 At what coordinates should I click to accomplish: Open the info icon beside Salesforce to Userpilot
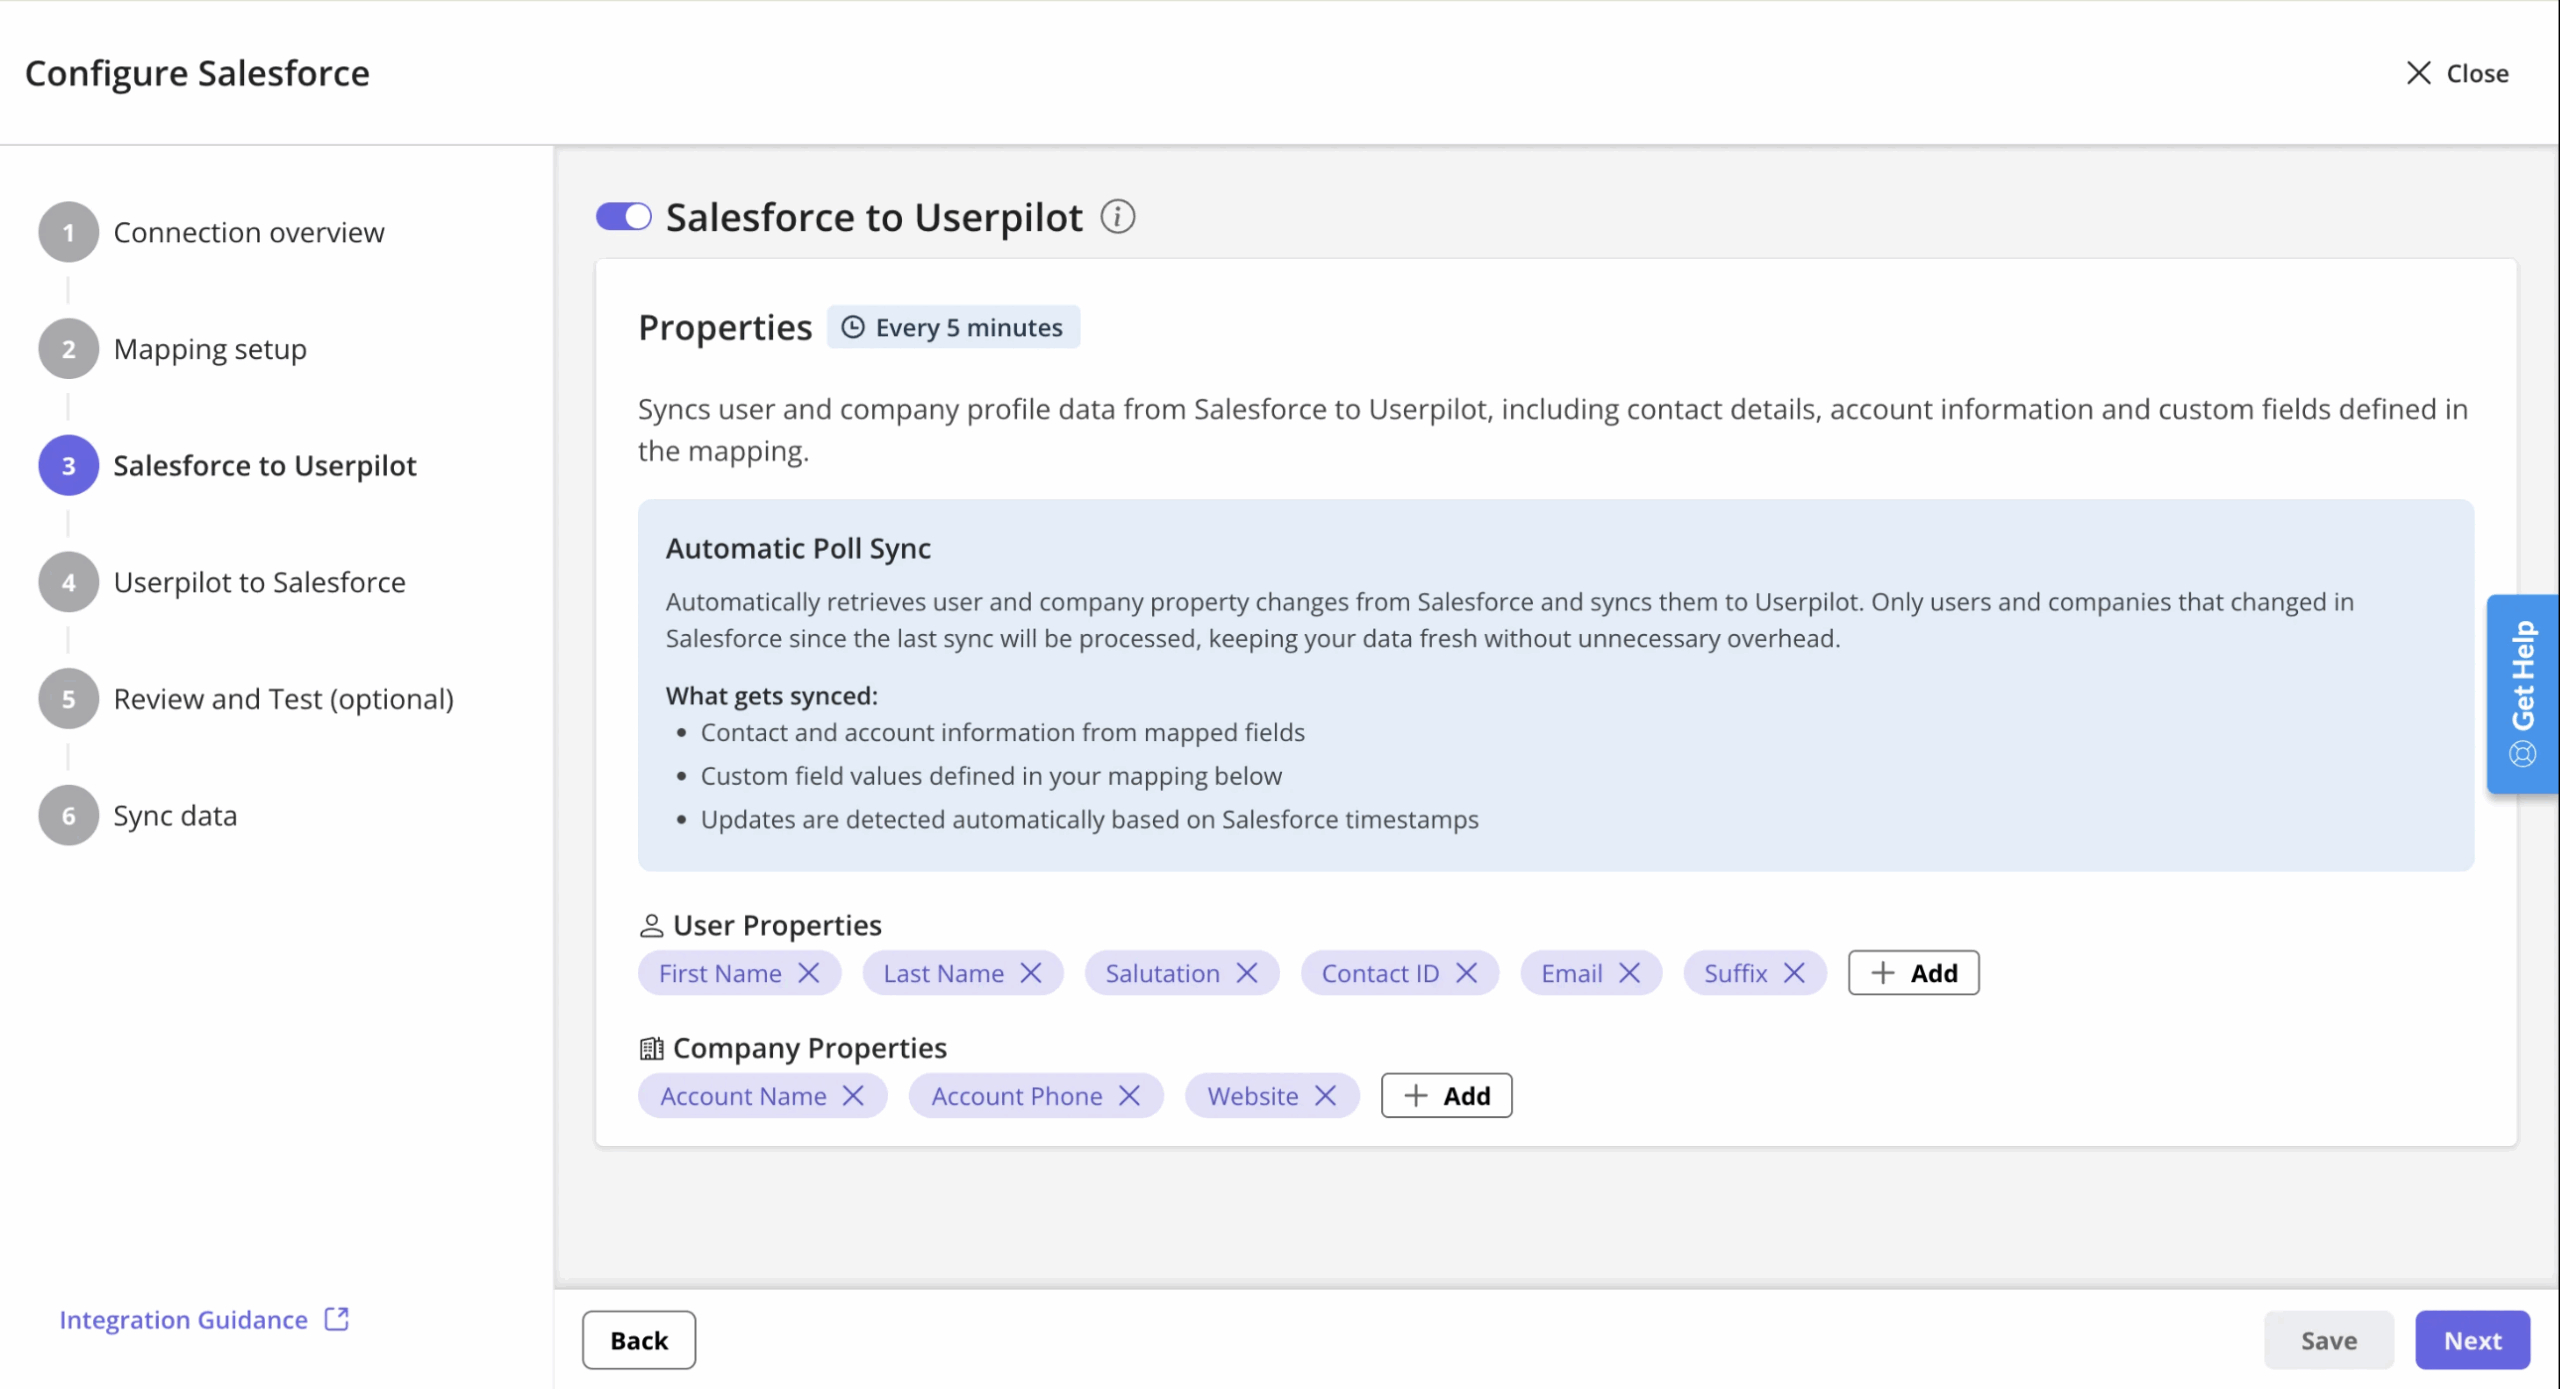coord(1117,216)
